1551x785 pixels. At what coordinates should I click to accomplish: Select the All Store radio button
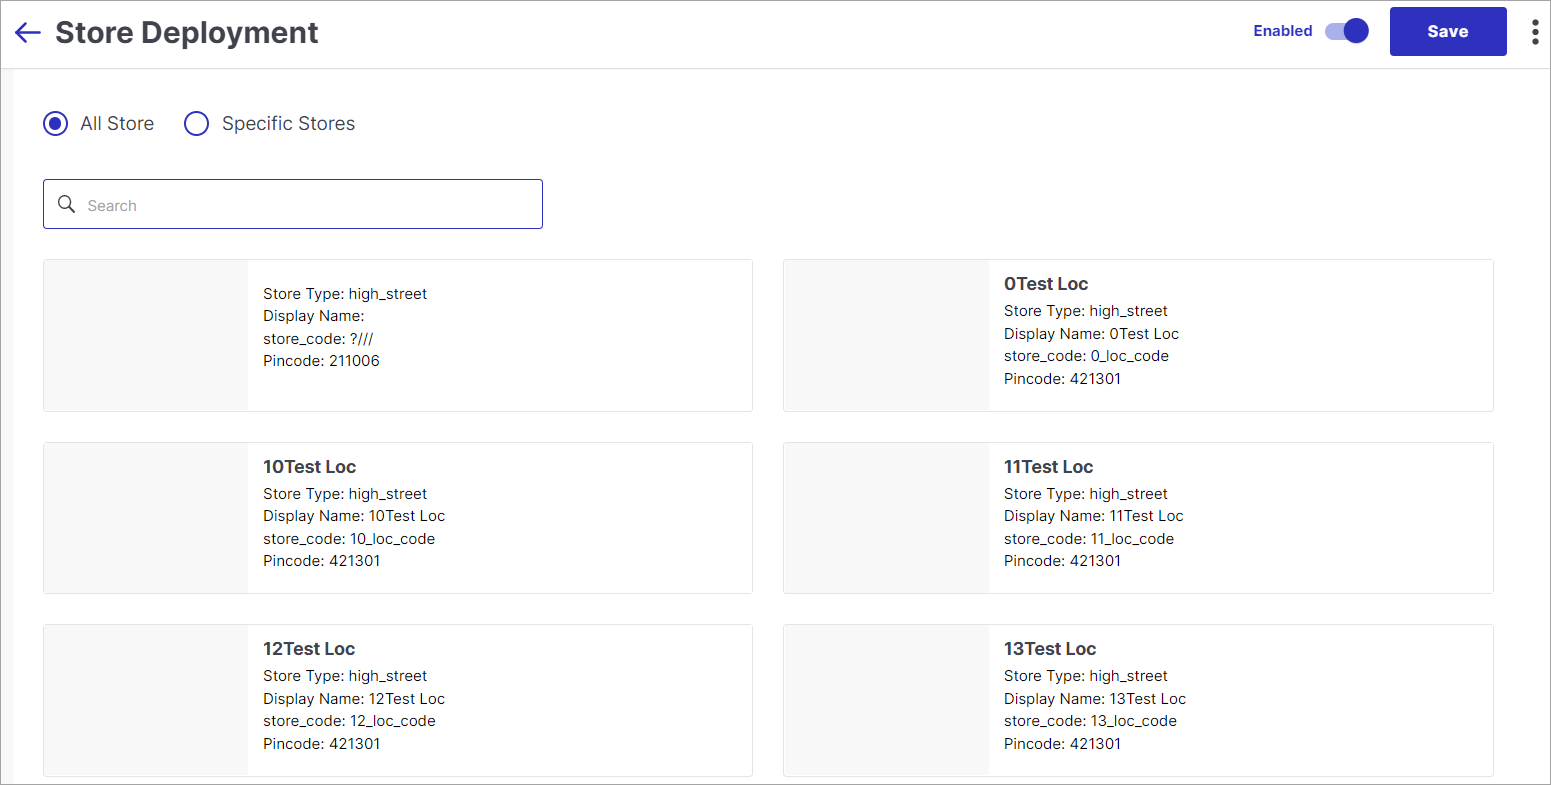56,124
